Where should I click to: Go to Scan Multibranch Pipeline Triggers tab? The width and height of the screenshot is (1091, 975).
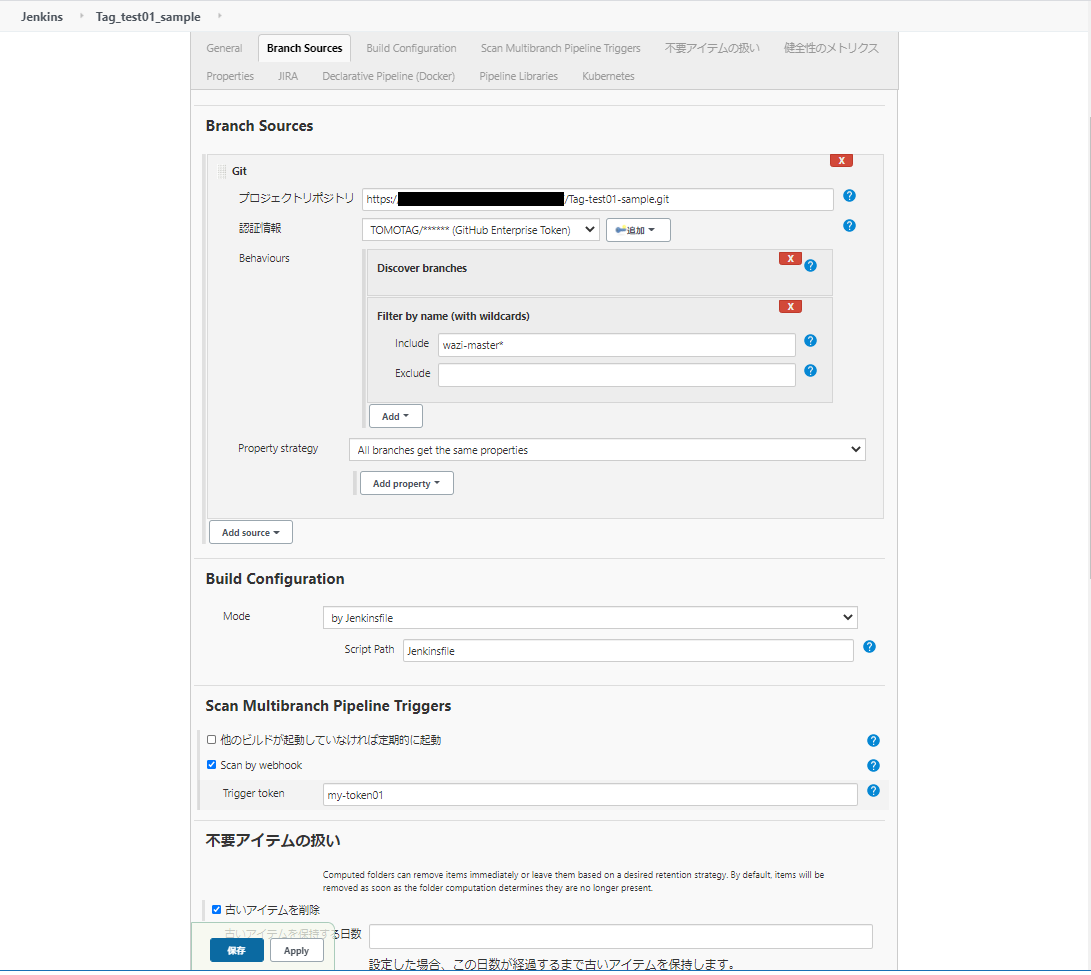[x=560, y=48]
